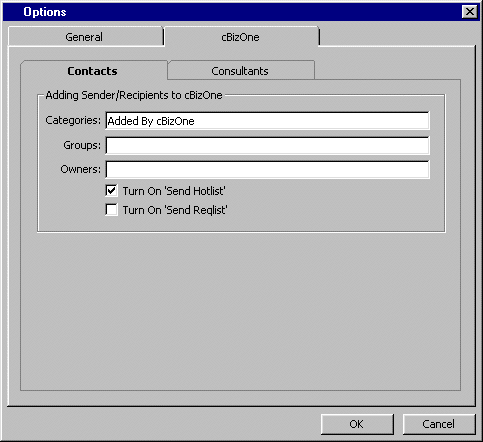Viewport: 483px width, 442px height.
Task: Click the "Turn On 'Send Hotlist'" label text
Action: (x=174, y=191)
